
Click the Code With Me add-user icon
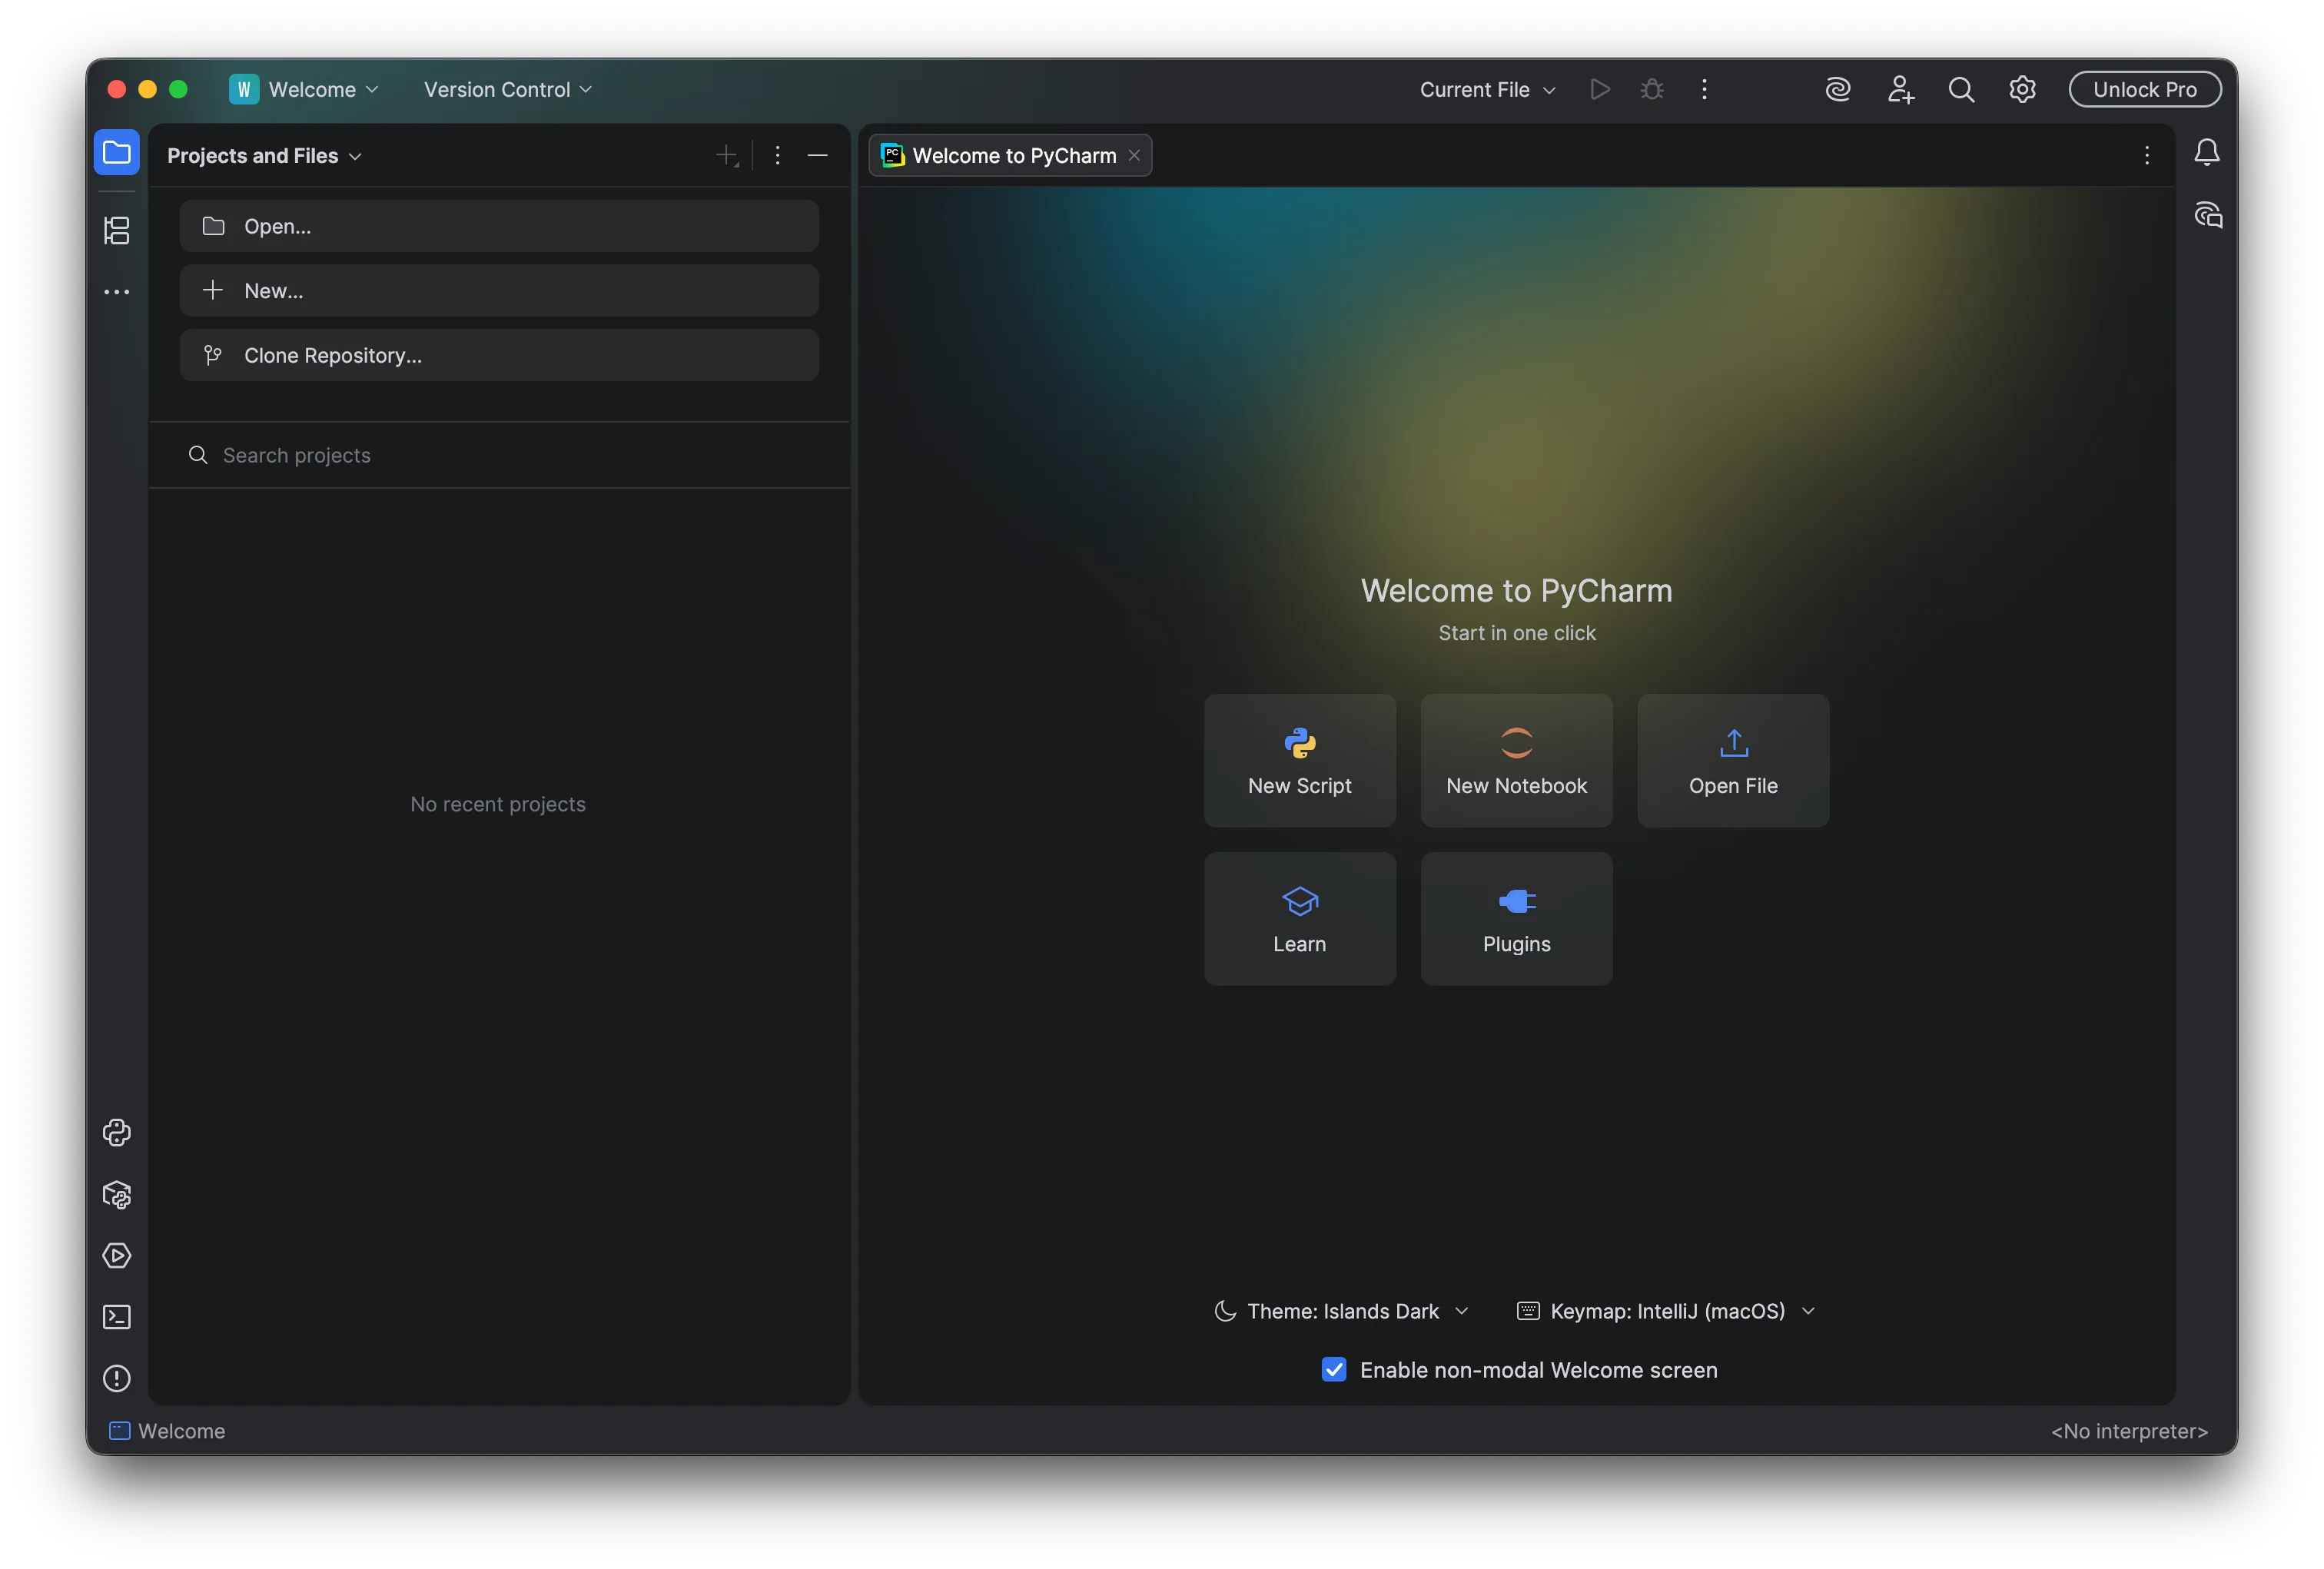pyautogui.click(x=1901, y=89)
